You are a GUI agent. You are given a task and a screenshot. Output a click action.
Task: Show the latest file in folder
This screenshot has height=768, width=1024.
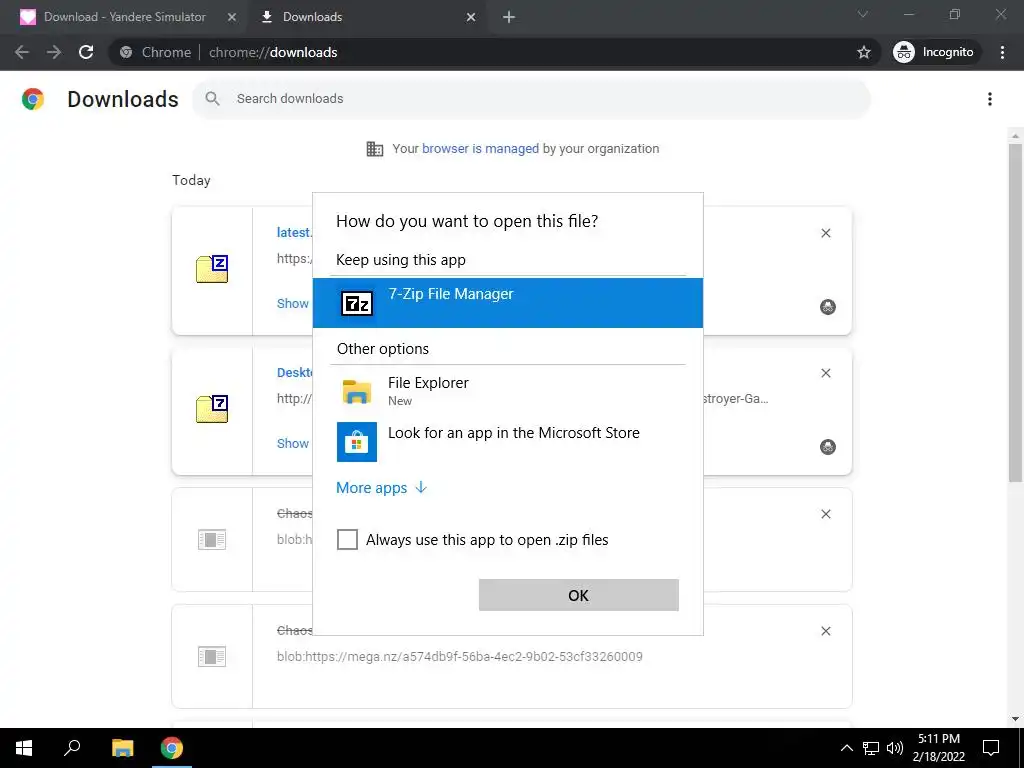click(x=293, y=303)
